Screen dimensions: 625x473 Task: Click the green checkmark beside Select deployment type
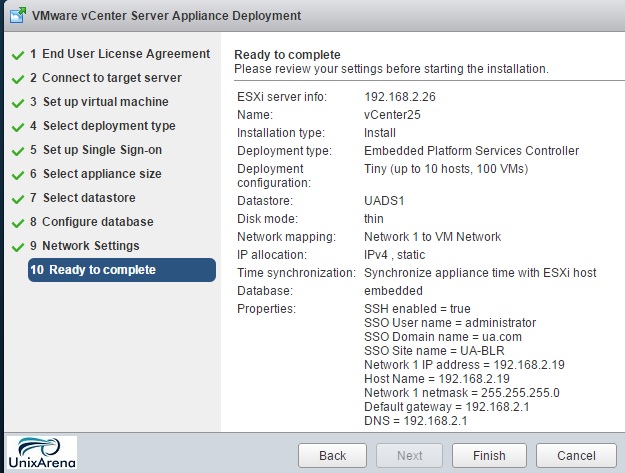[18, 127]
